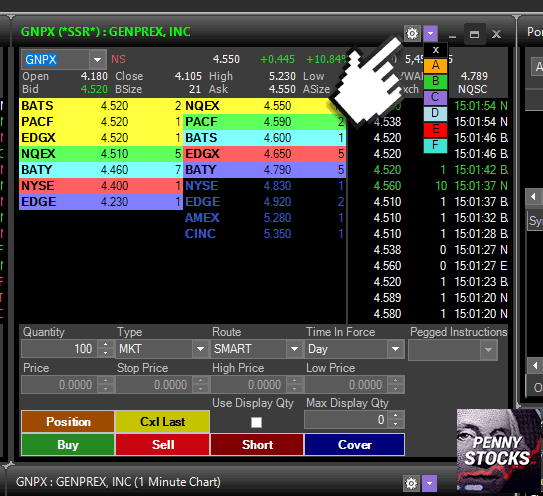Increase the Max Display Qty stepper
Image resolution: width=543 pixels, height=496 pixels.
(x=395, y=415)
